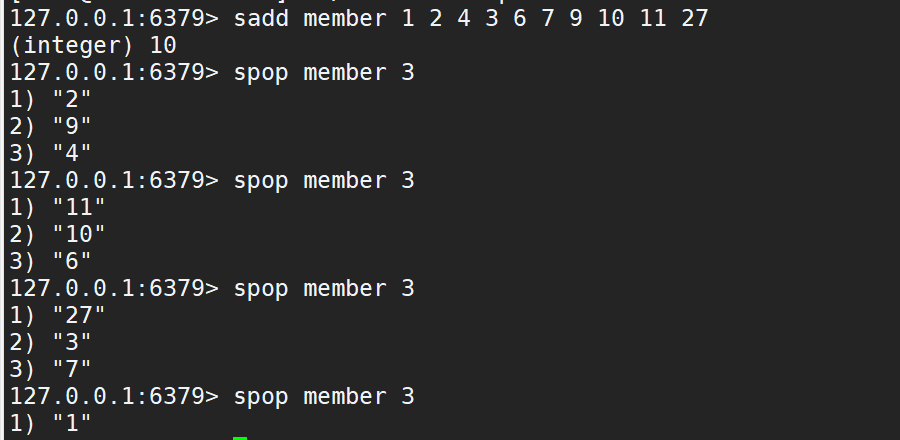The height and width of the screenshot is (440, 900).
Task: Click the result line showing "7"
Action: point(51,369)
